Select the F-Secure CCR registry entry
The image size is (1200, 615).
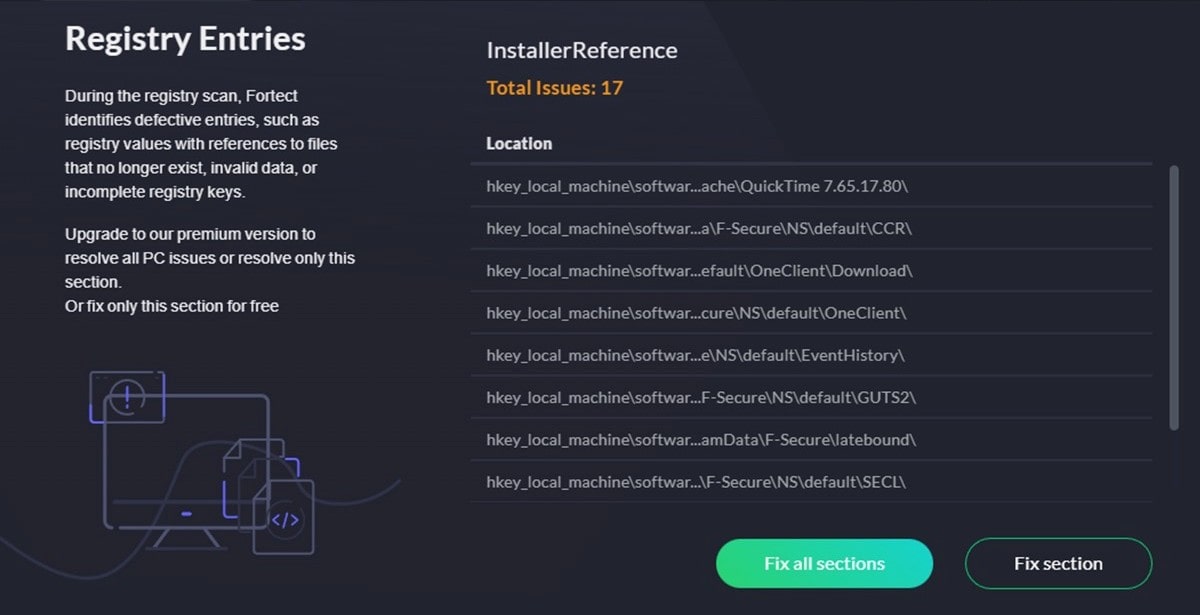[700, 228]
